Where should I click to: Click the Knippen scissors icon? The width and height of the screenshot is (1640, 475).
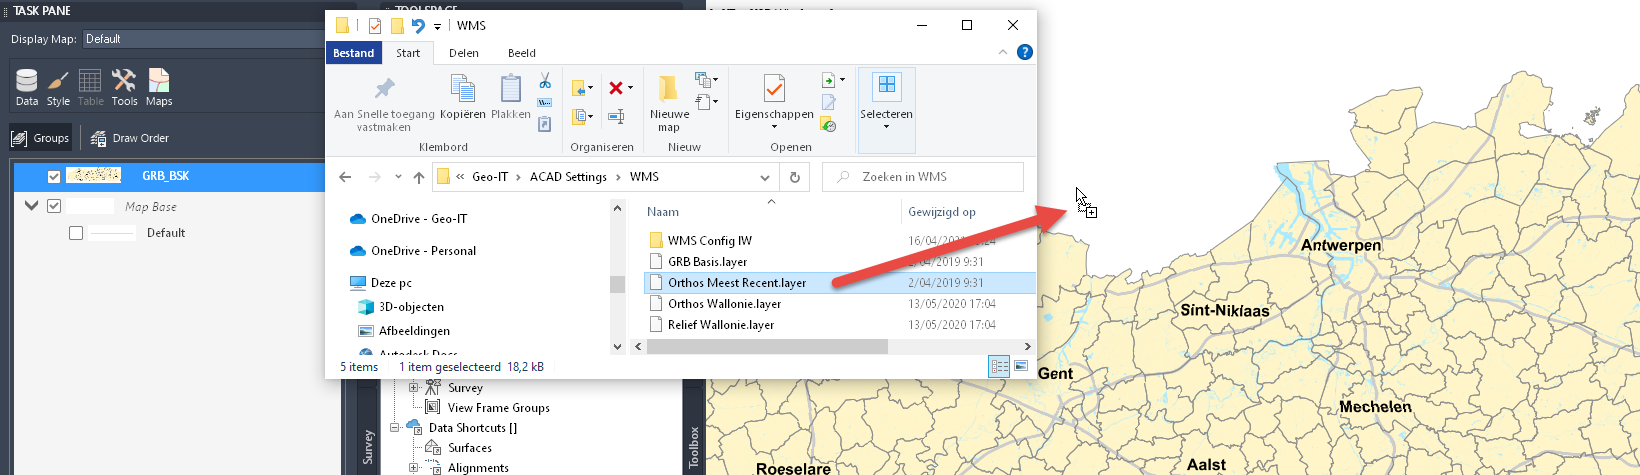pos(545,80)
